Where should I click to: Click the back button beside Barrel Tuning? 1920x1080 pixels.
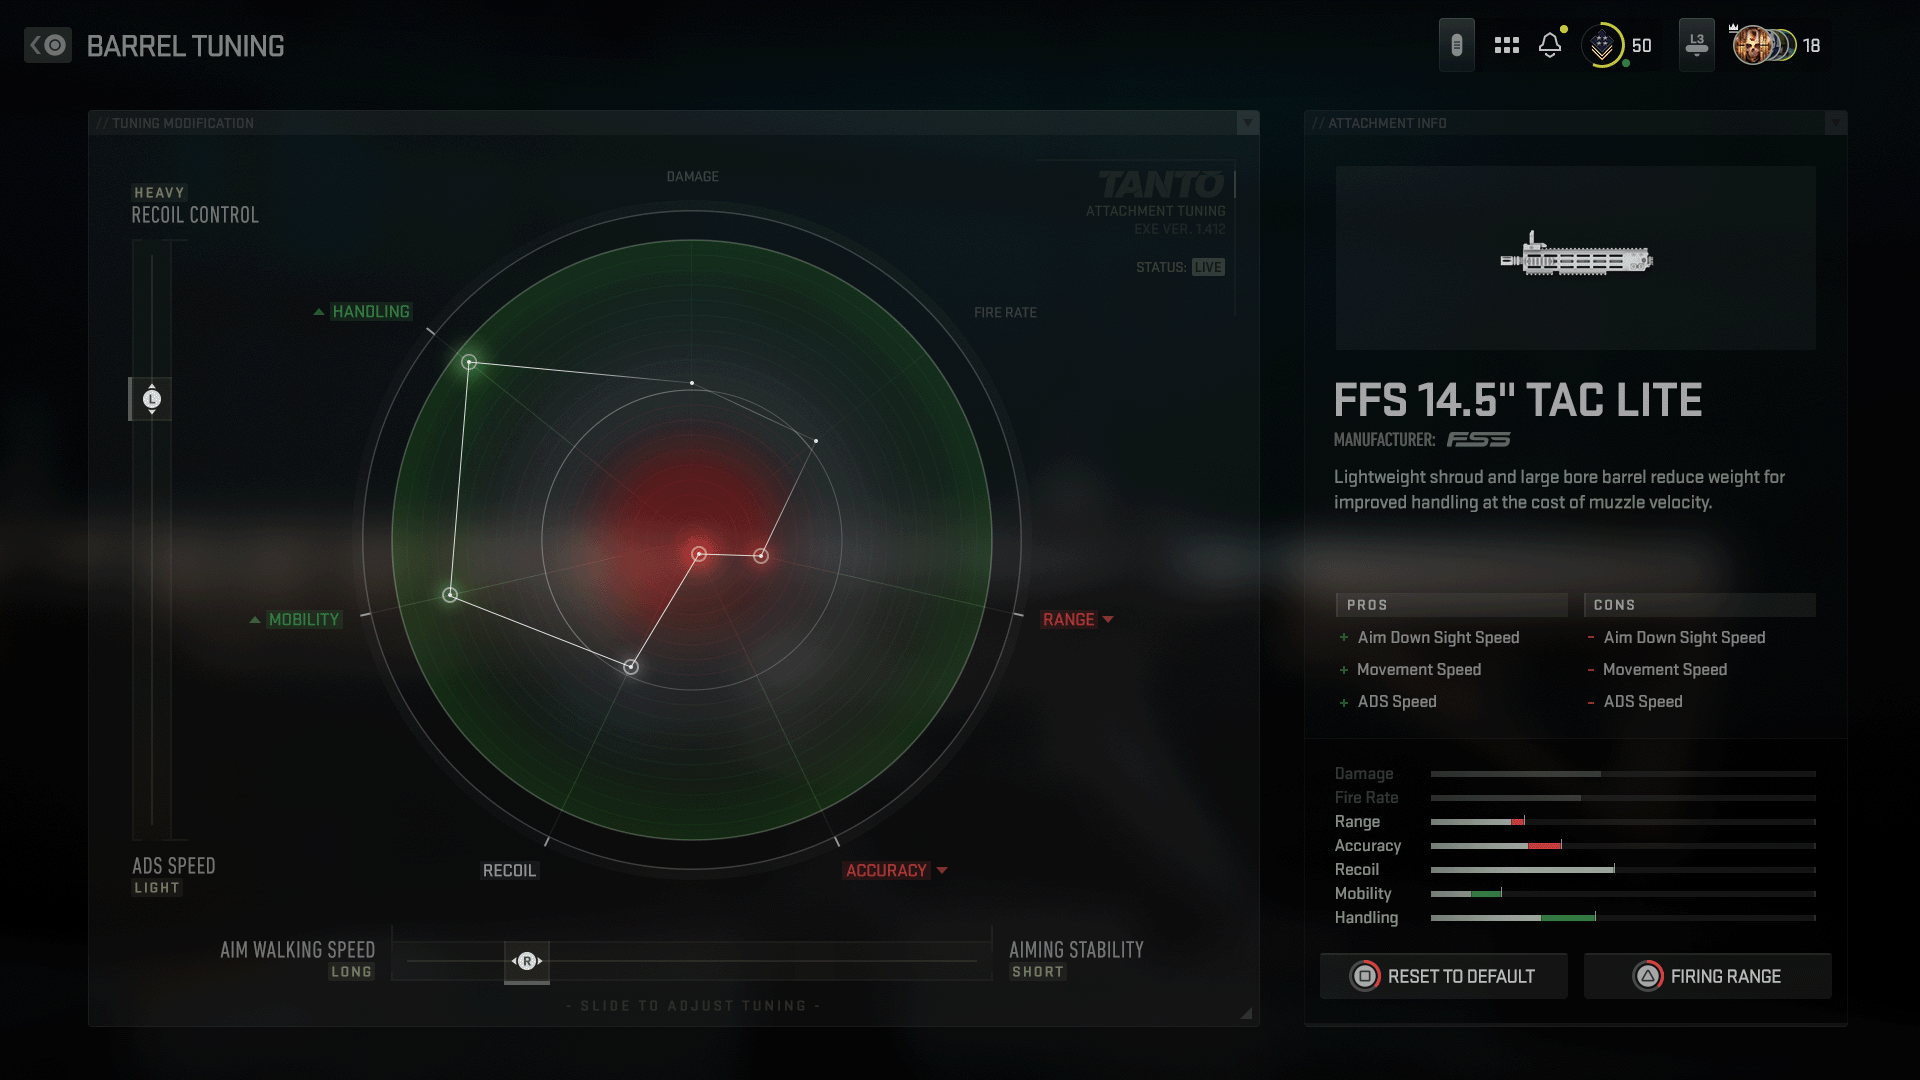click(x=47, y=45)
